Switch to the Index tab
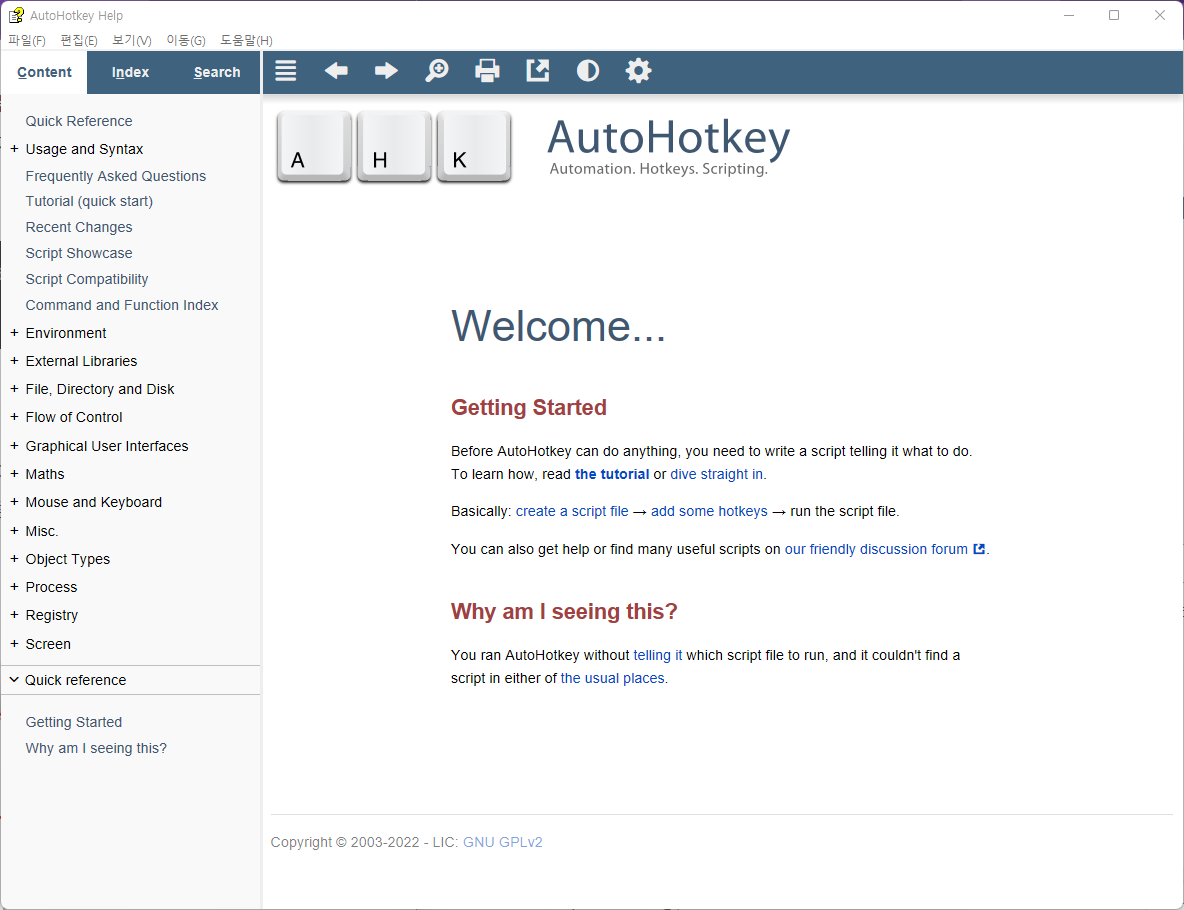The width and height of the screenshot is (1184, 910). [130, 72]
